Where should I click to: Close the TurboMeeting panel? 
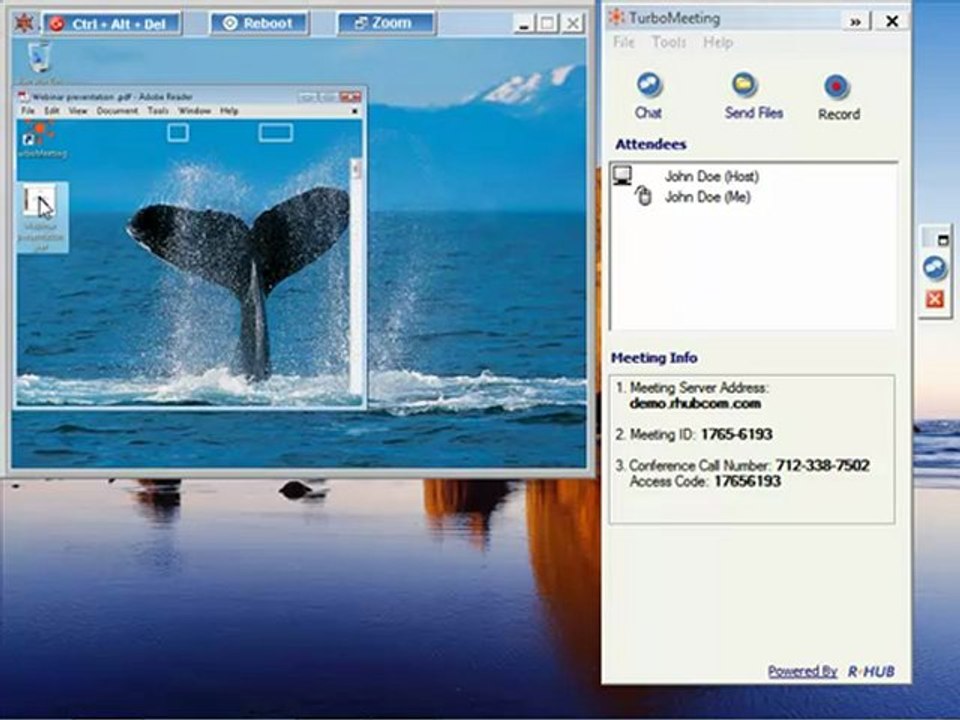click(892, 21)
